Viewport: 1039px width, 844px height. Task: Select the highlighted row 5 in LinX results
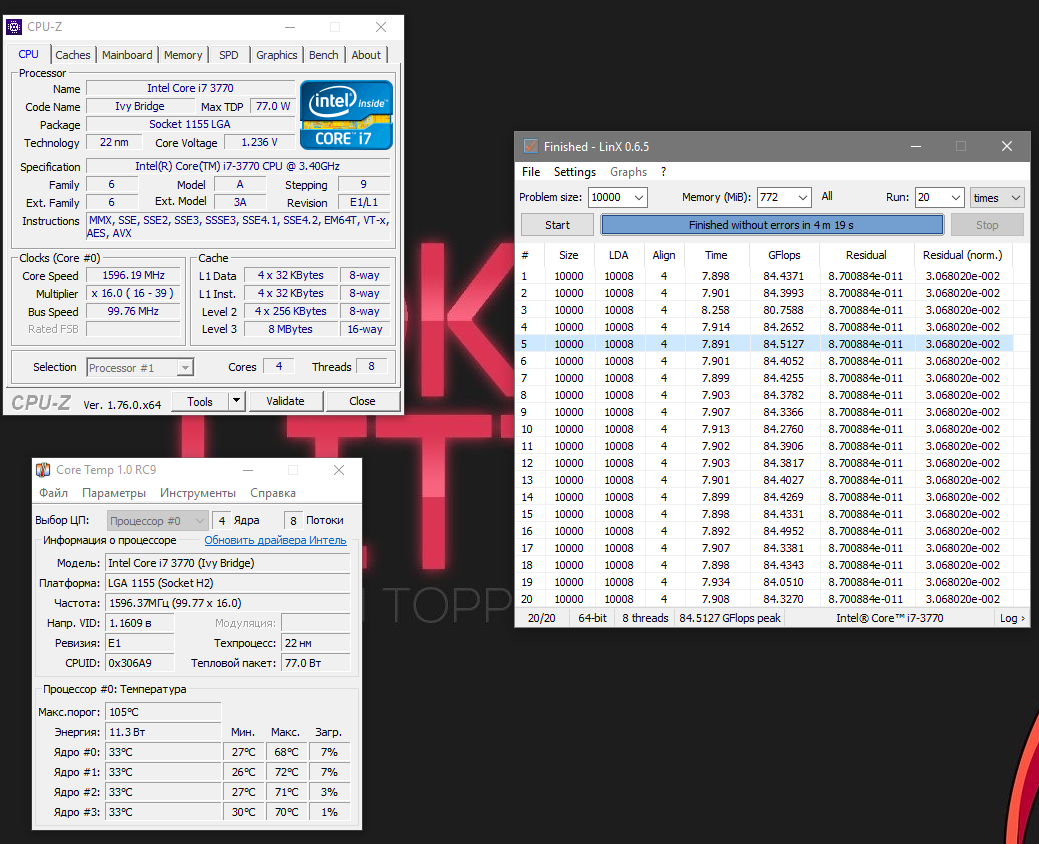764,344
